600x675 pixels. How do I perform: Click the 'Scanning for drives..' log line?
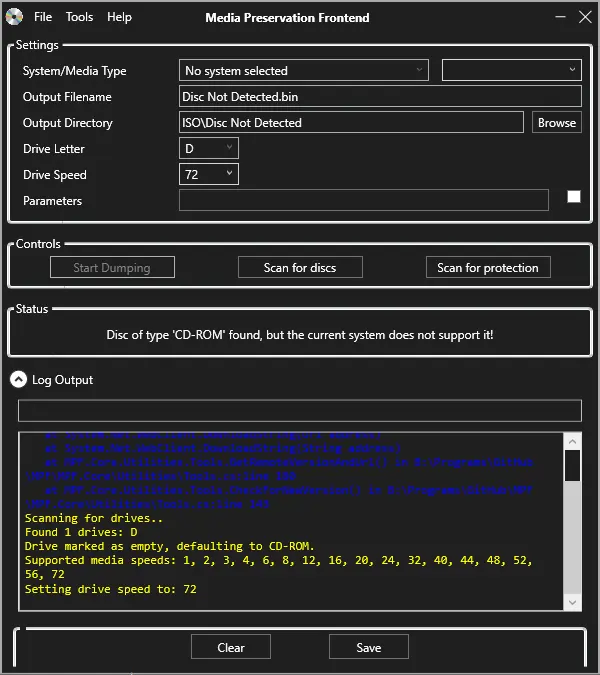point(94,518)
